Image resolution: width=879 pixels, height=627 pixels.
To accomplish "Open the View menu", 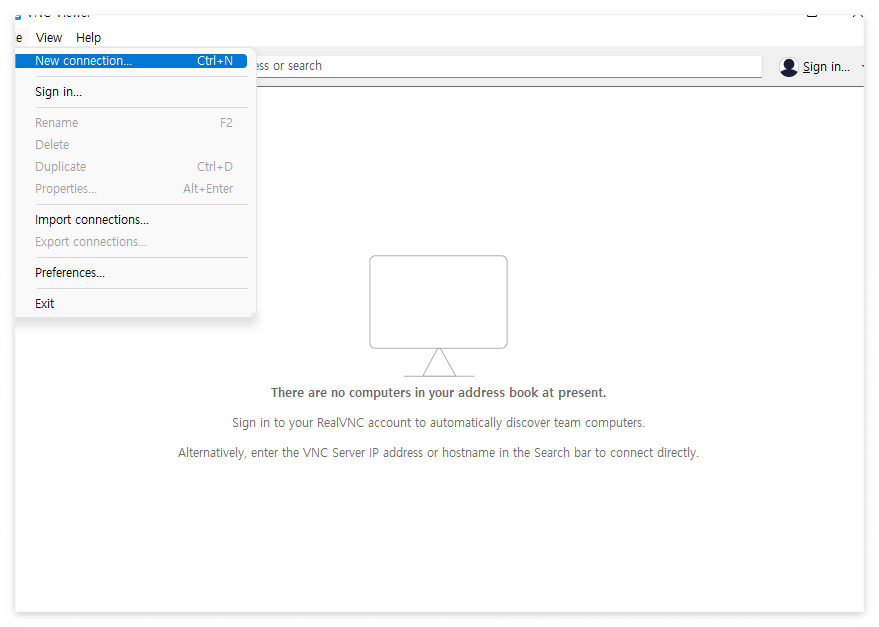I will coord(49,38).
